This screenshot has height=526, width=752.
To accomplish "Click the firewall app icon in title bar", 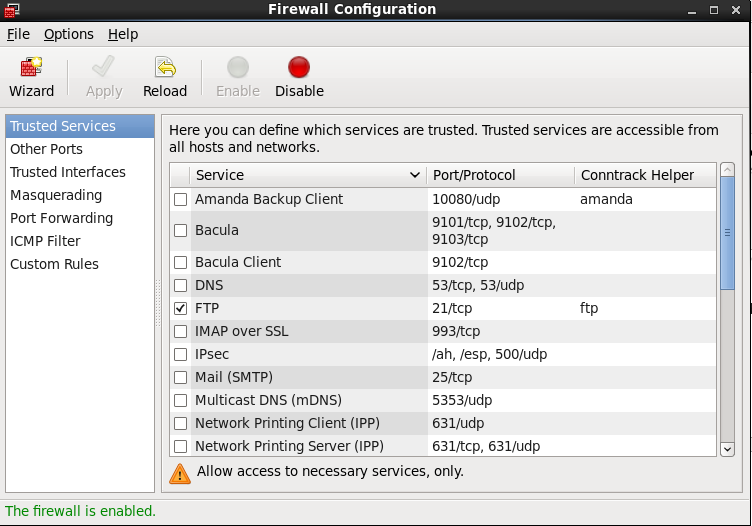I will click(x=12, y=10).
